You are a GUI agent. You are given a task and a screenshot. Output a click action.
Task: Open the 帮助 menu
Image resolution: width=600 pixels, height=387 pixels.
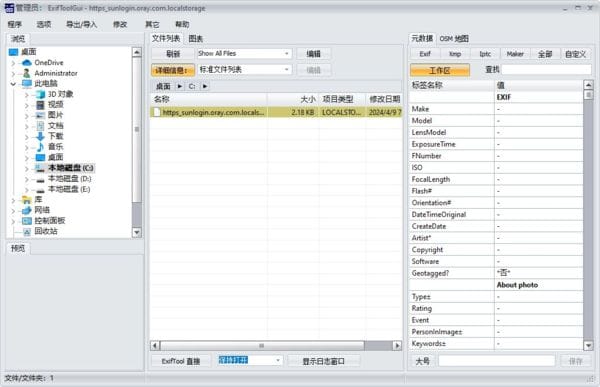pyautogui.click(x=182, y=24)
